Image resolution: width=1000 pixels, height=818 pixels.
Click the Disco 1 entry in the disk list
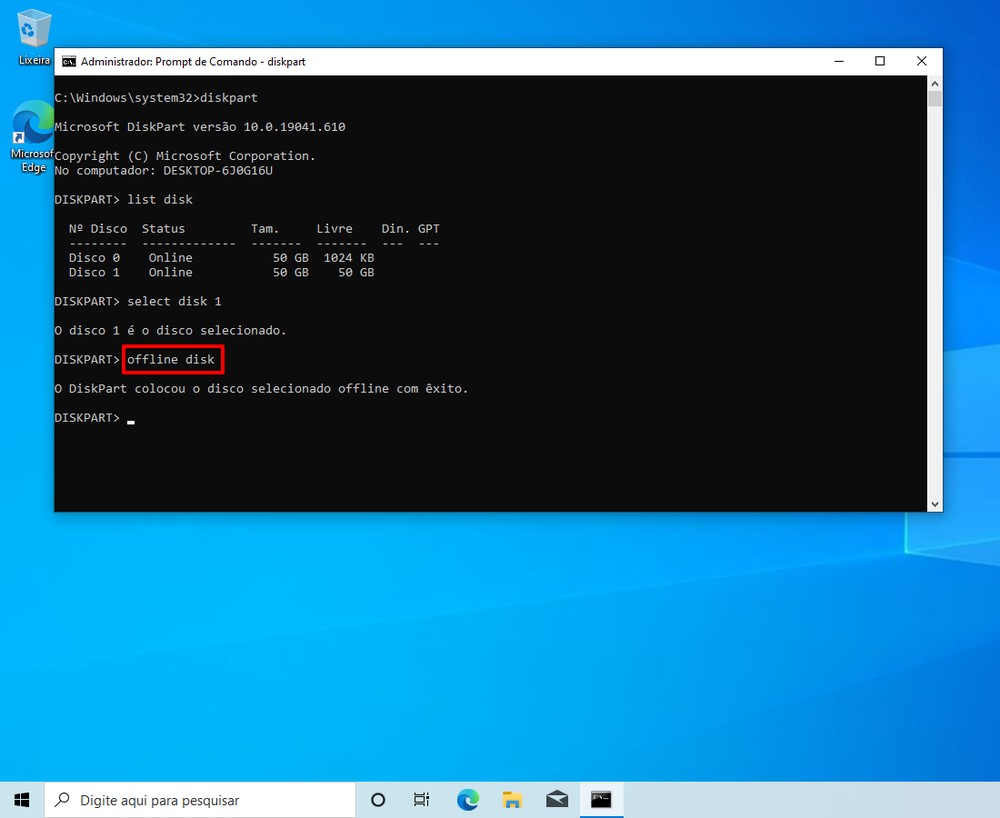[x=94, y=272]
